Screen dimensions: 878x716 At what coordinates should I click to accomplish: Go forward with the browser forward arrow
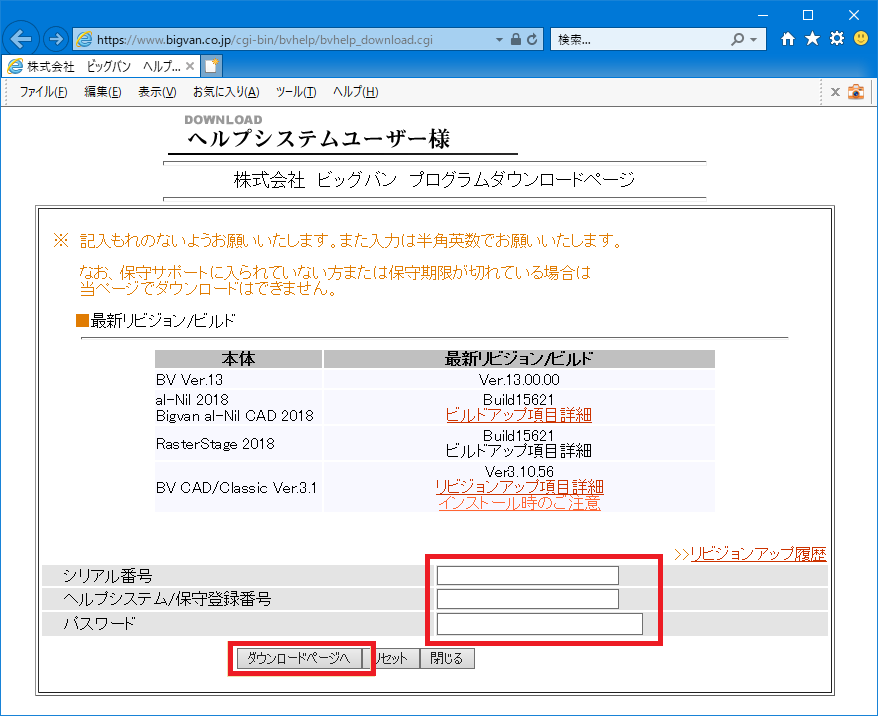(x=55, y=39)
